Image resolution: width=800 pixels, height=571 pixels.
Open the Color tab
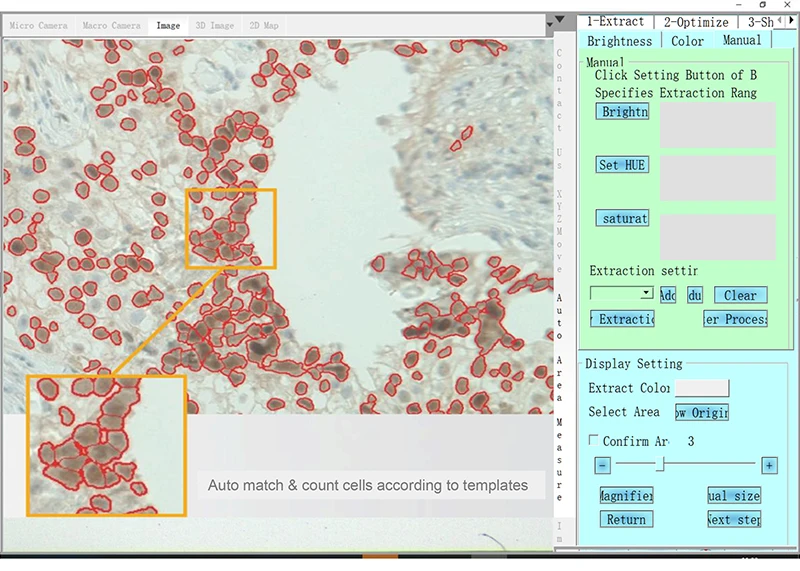point(687,41)
